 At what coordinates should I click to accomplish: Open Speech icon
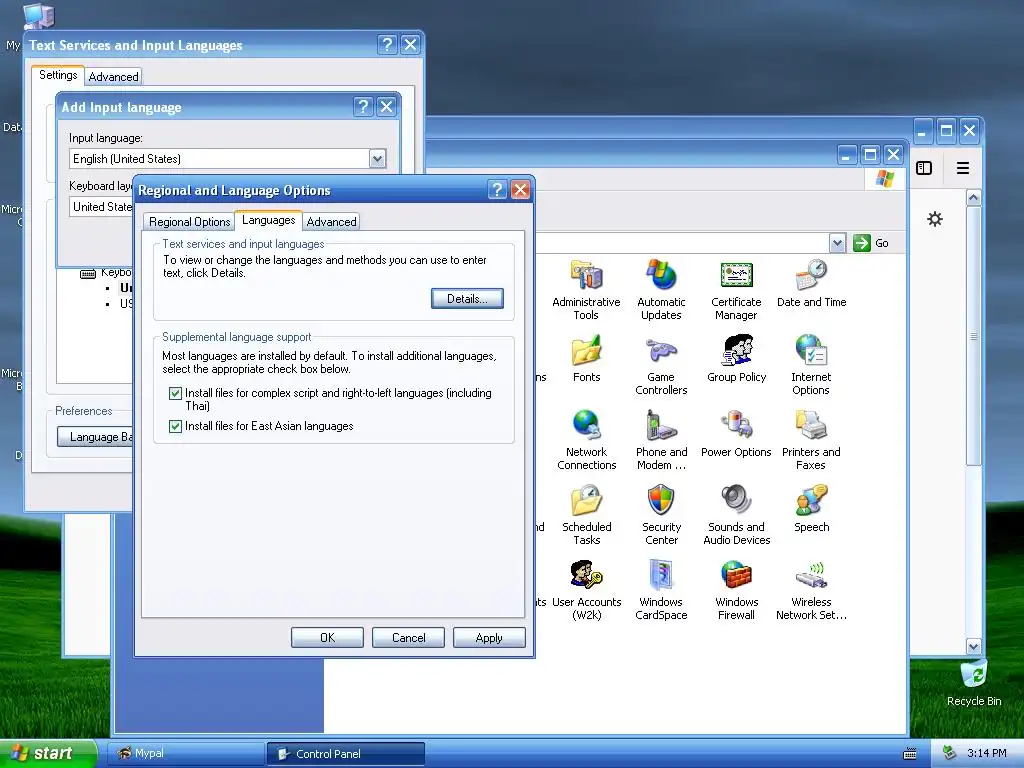(x=811, y=500)
